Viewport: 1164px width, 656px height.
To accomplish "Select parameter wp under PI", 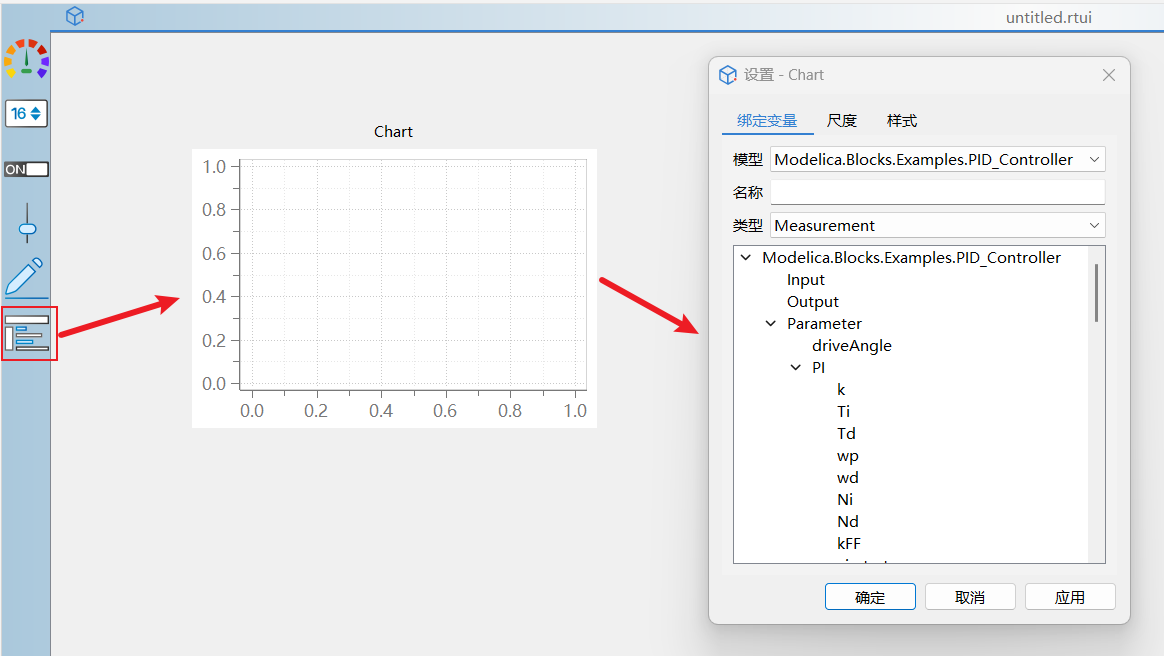I will pyautogui.click(x=848, y=456).
